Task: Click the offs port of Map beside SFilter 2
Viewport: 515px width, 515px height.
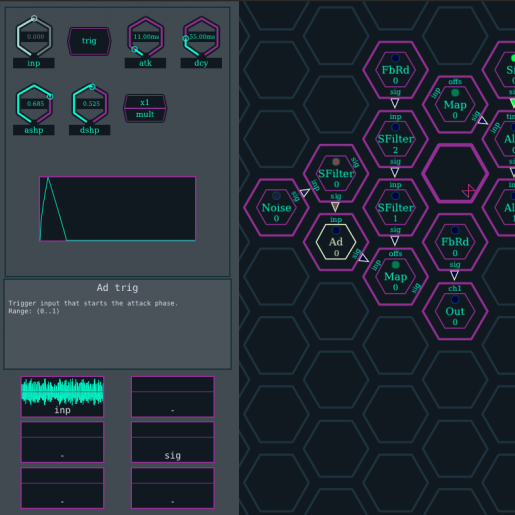Action: point(455,82)
